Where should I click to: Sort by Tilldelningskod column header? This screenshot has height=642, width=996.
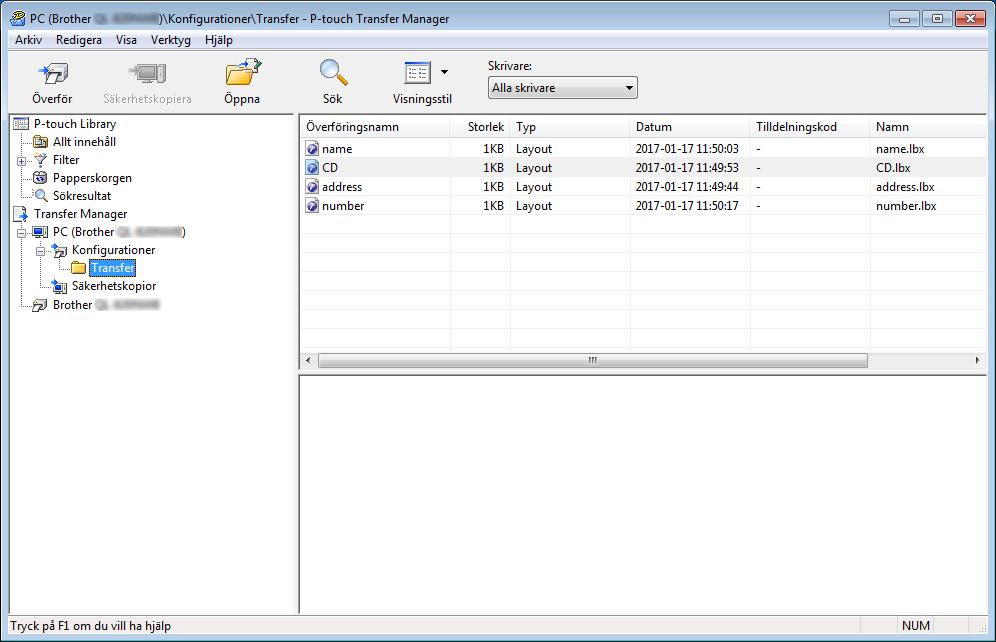tap(810, 126)
